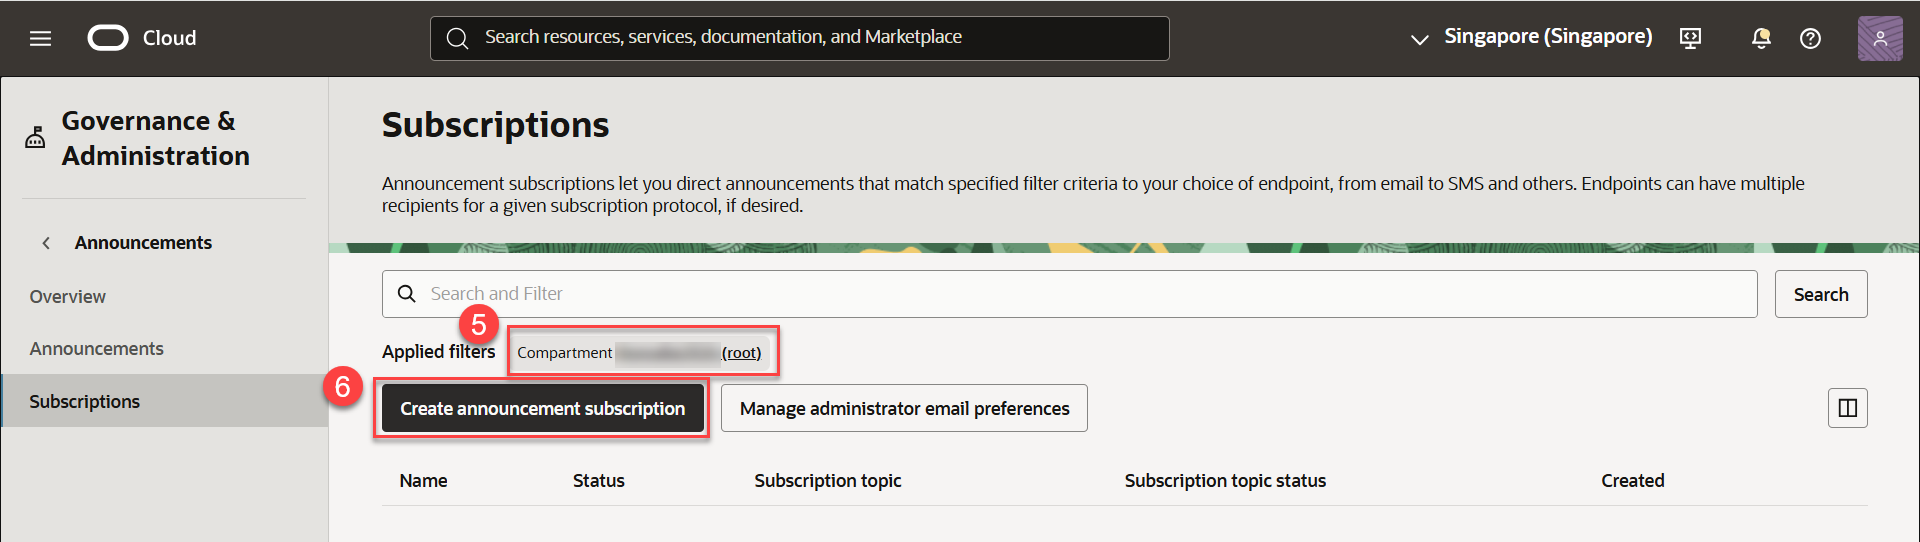Select Overview in the sidebar

click(x=67, y=297)
